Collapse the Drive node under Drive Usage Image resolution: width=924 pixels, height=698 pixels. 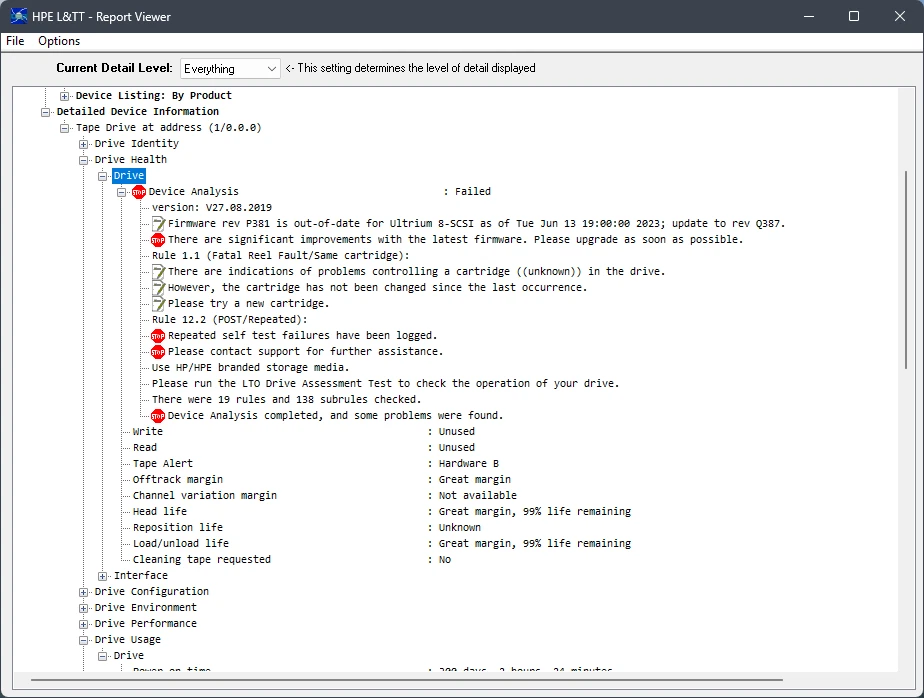(103, 656)
